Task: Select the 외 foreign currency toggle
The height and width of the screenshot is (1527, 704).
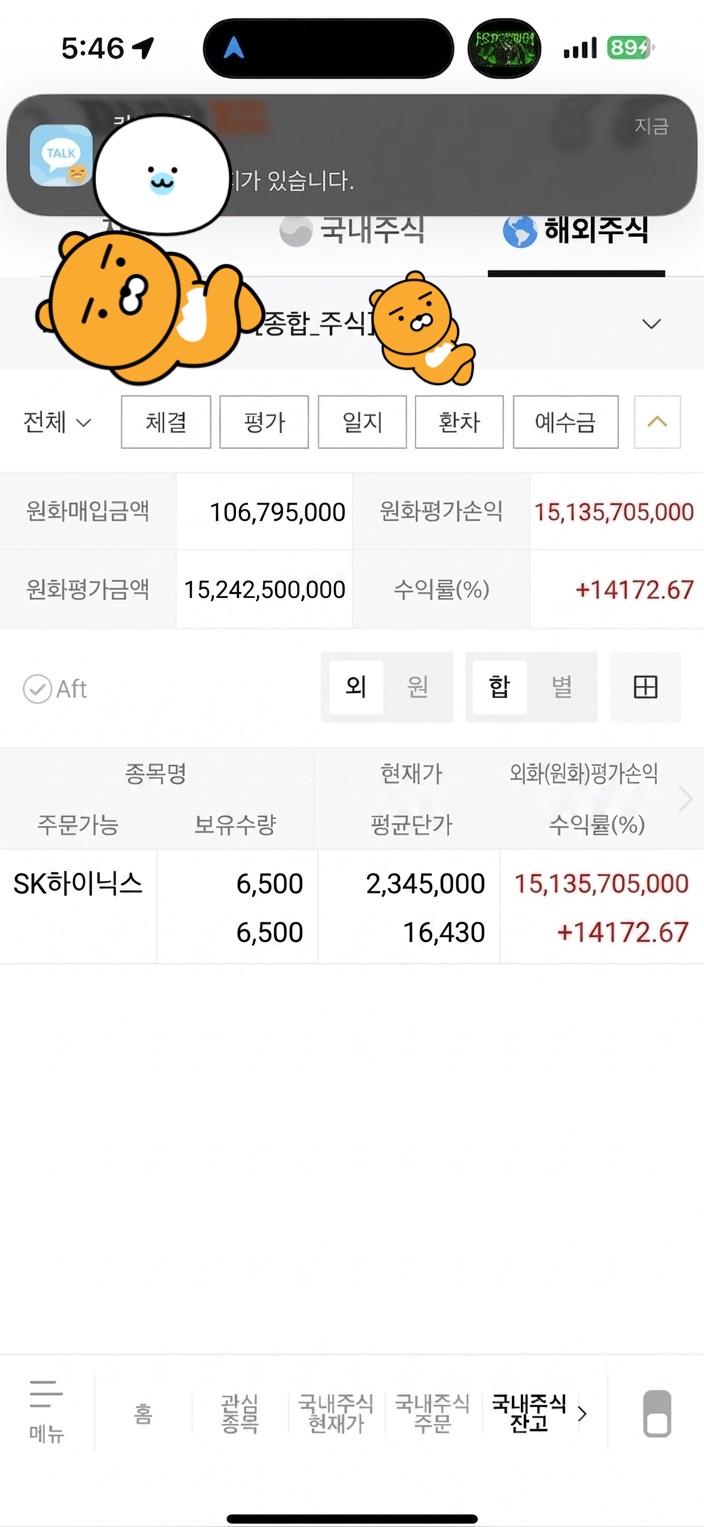Action: [356, 687]
